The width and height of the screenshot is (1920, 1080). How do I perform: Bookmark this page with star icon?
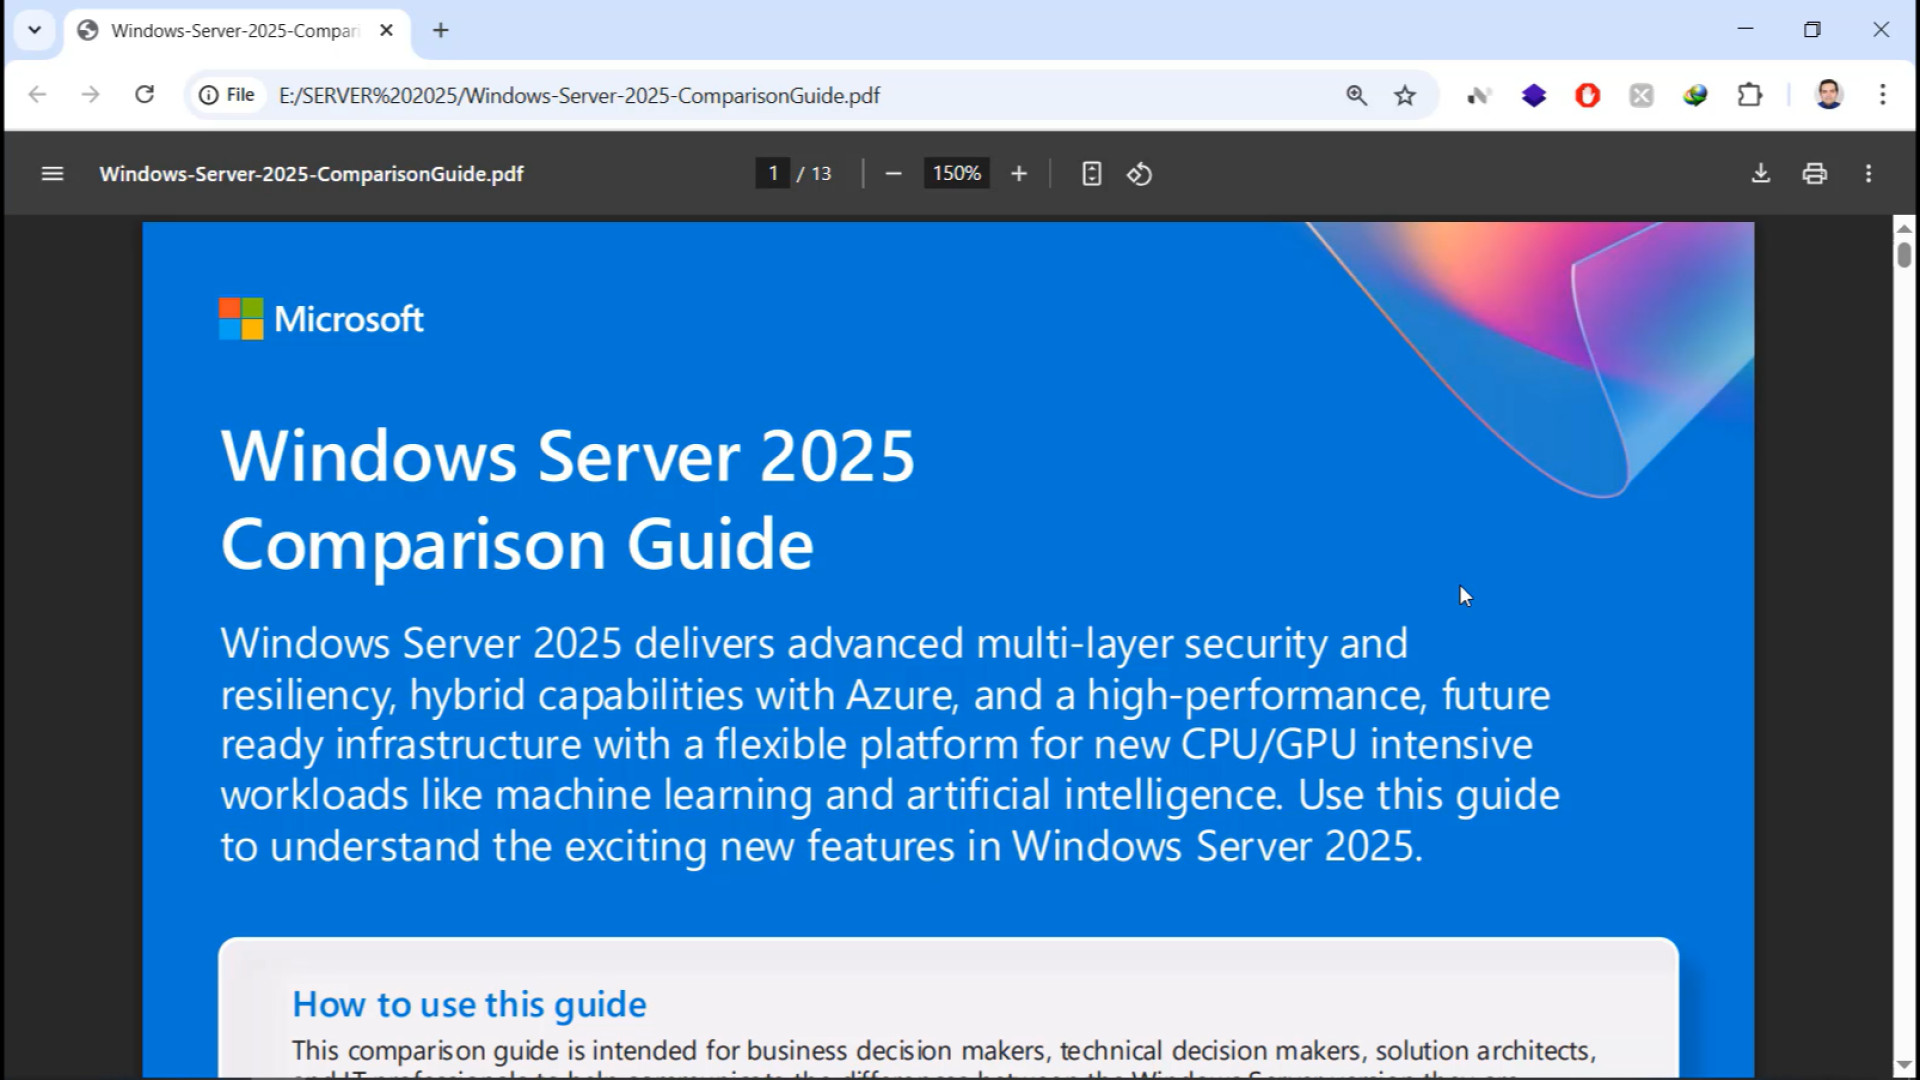pyautogui.click(x=1405, y=95)
